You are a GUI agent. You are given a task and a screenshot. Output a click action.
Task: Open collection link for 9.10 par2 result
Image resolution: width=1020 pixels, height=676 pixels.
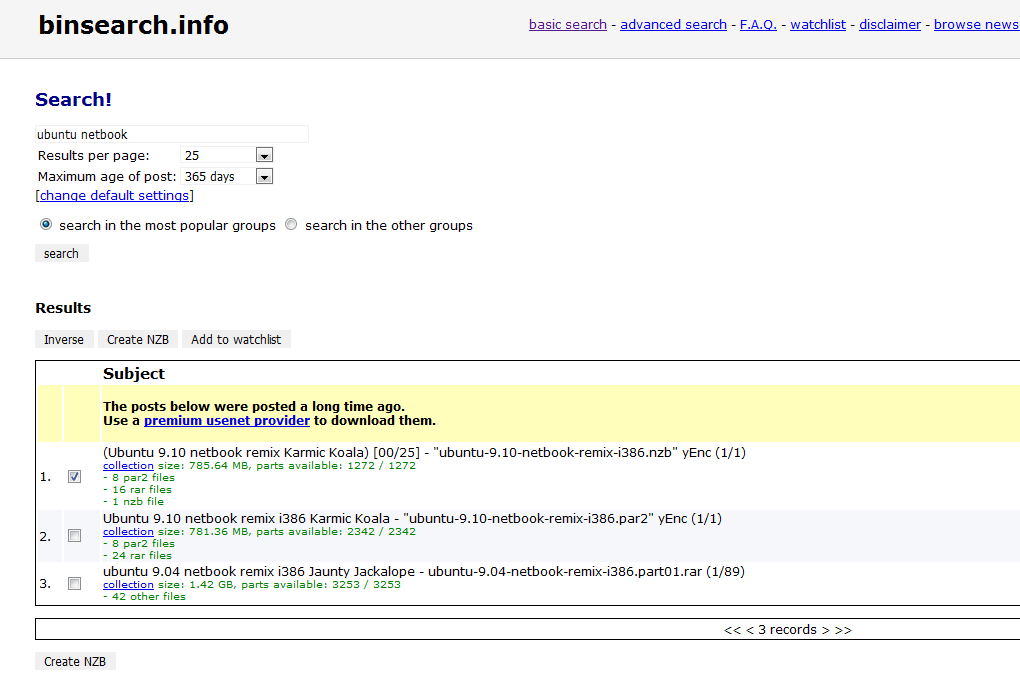click(x=128, y=531)
